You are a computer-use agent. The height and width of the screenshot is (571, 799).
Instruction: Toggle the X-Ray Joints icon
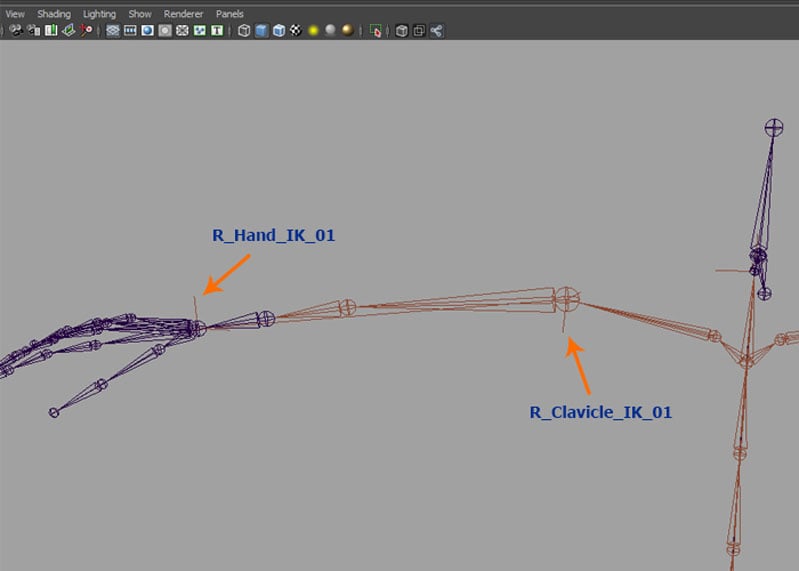[x=436, y=31]
